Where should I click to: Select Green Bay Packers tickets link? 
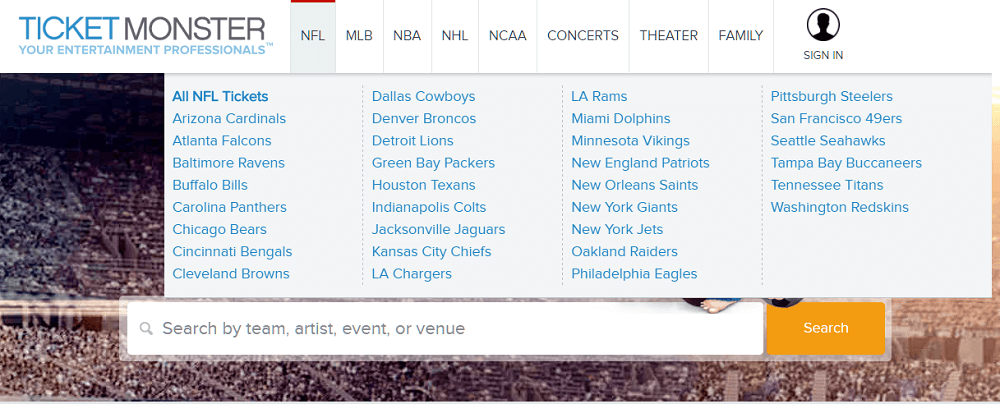pyautogui.click(x=433, y=163)
